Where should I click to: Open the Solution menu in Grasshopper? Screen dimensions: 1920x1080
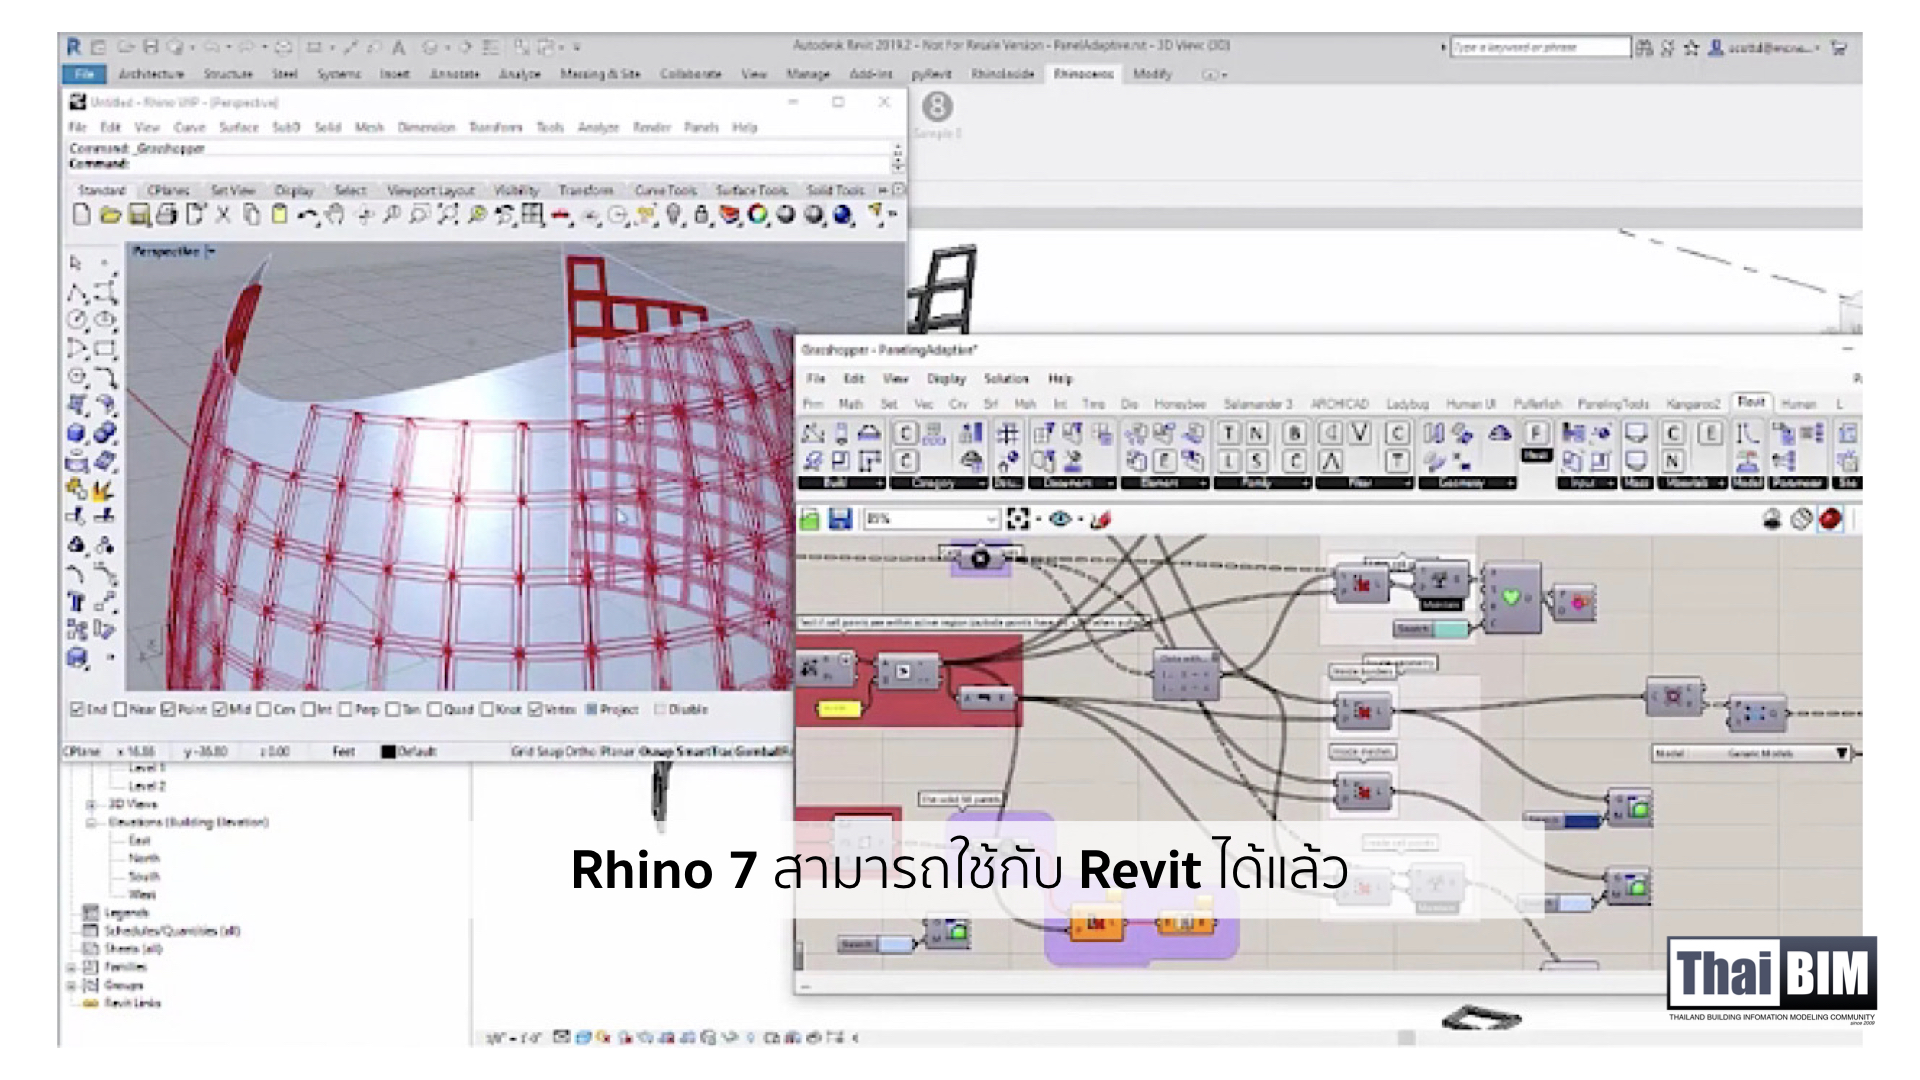coord(1007,379)
